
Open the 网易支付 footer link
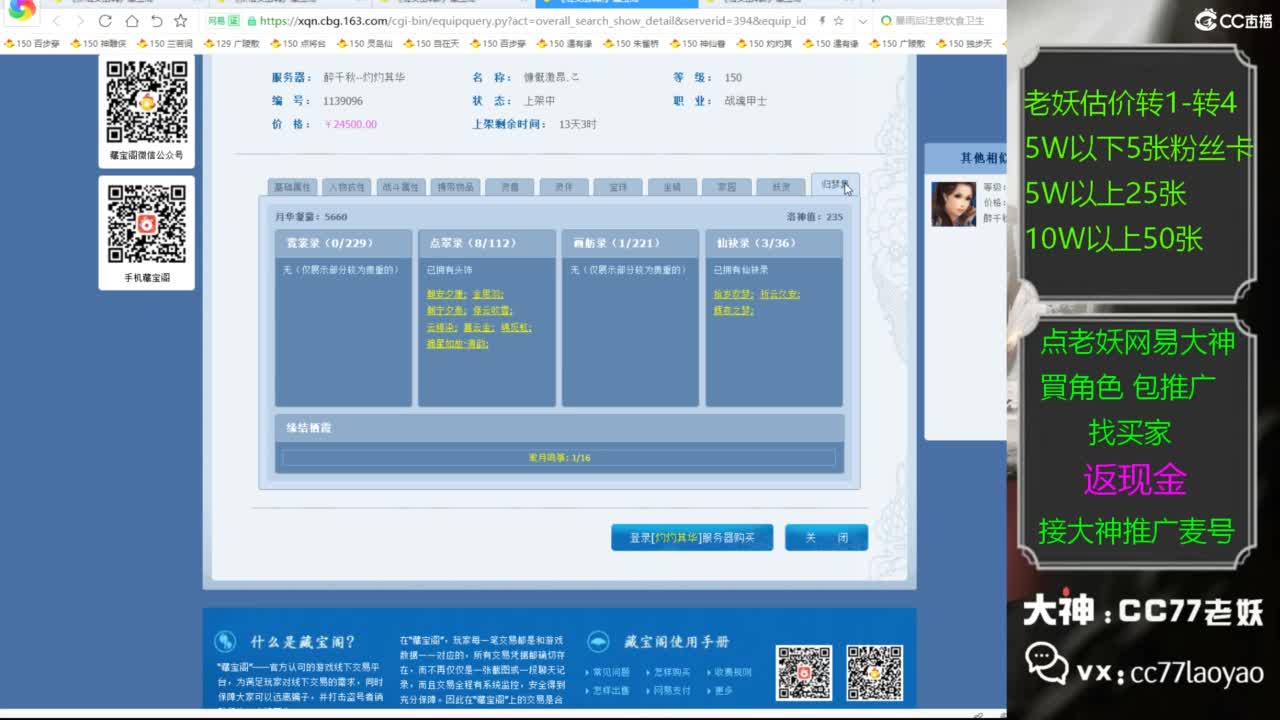click(672, 690)
